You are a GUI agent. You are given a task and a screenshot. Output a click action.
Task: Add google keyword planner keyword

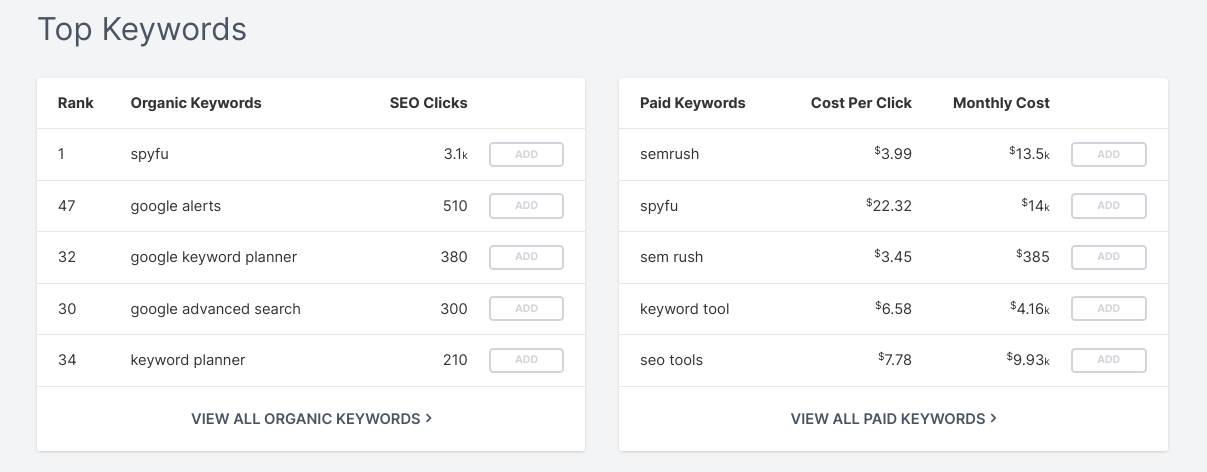pyautogui.click(x=526, y=257)
